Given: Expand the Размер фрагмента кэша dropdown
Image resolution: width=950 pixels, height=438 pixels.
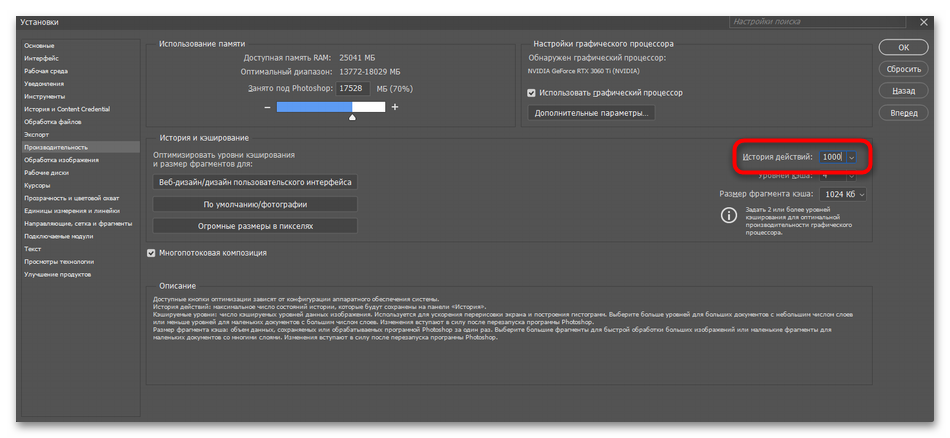Looking at the screenshot, I should pyautogui.click(x=861, y=194).
